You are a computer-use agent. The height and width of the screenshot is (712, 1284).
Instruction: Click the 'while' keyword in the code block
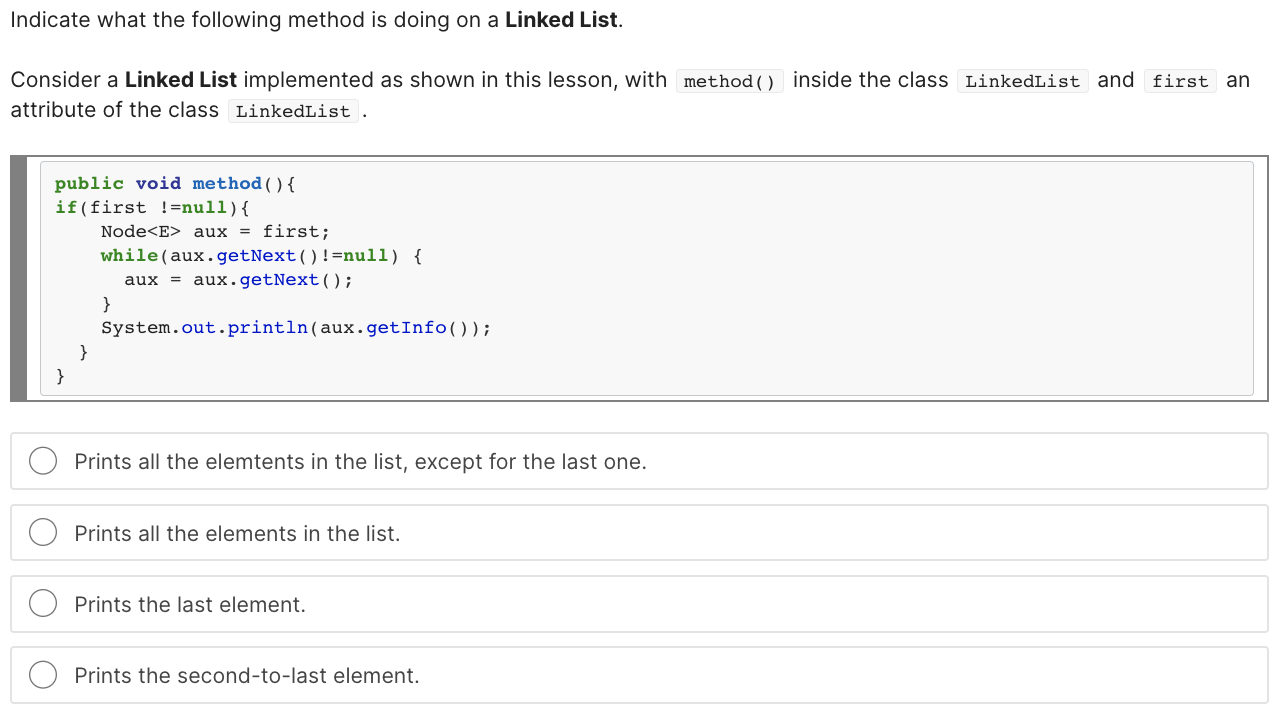pyautogui.click(x=129, y=255)
